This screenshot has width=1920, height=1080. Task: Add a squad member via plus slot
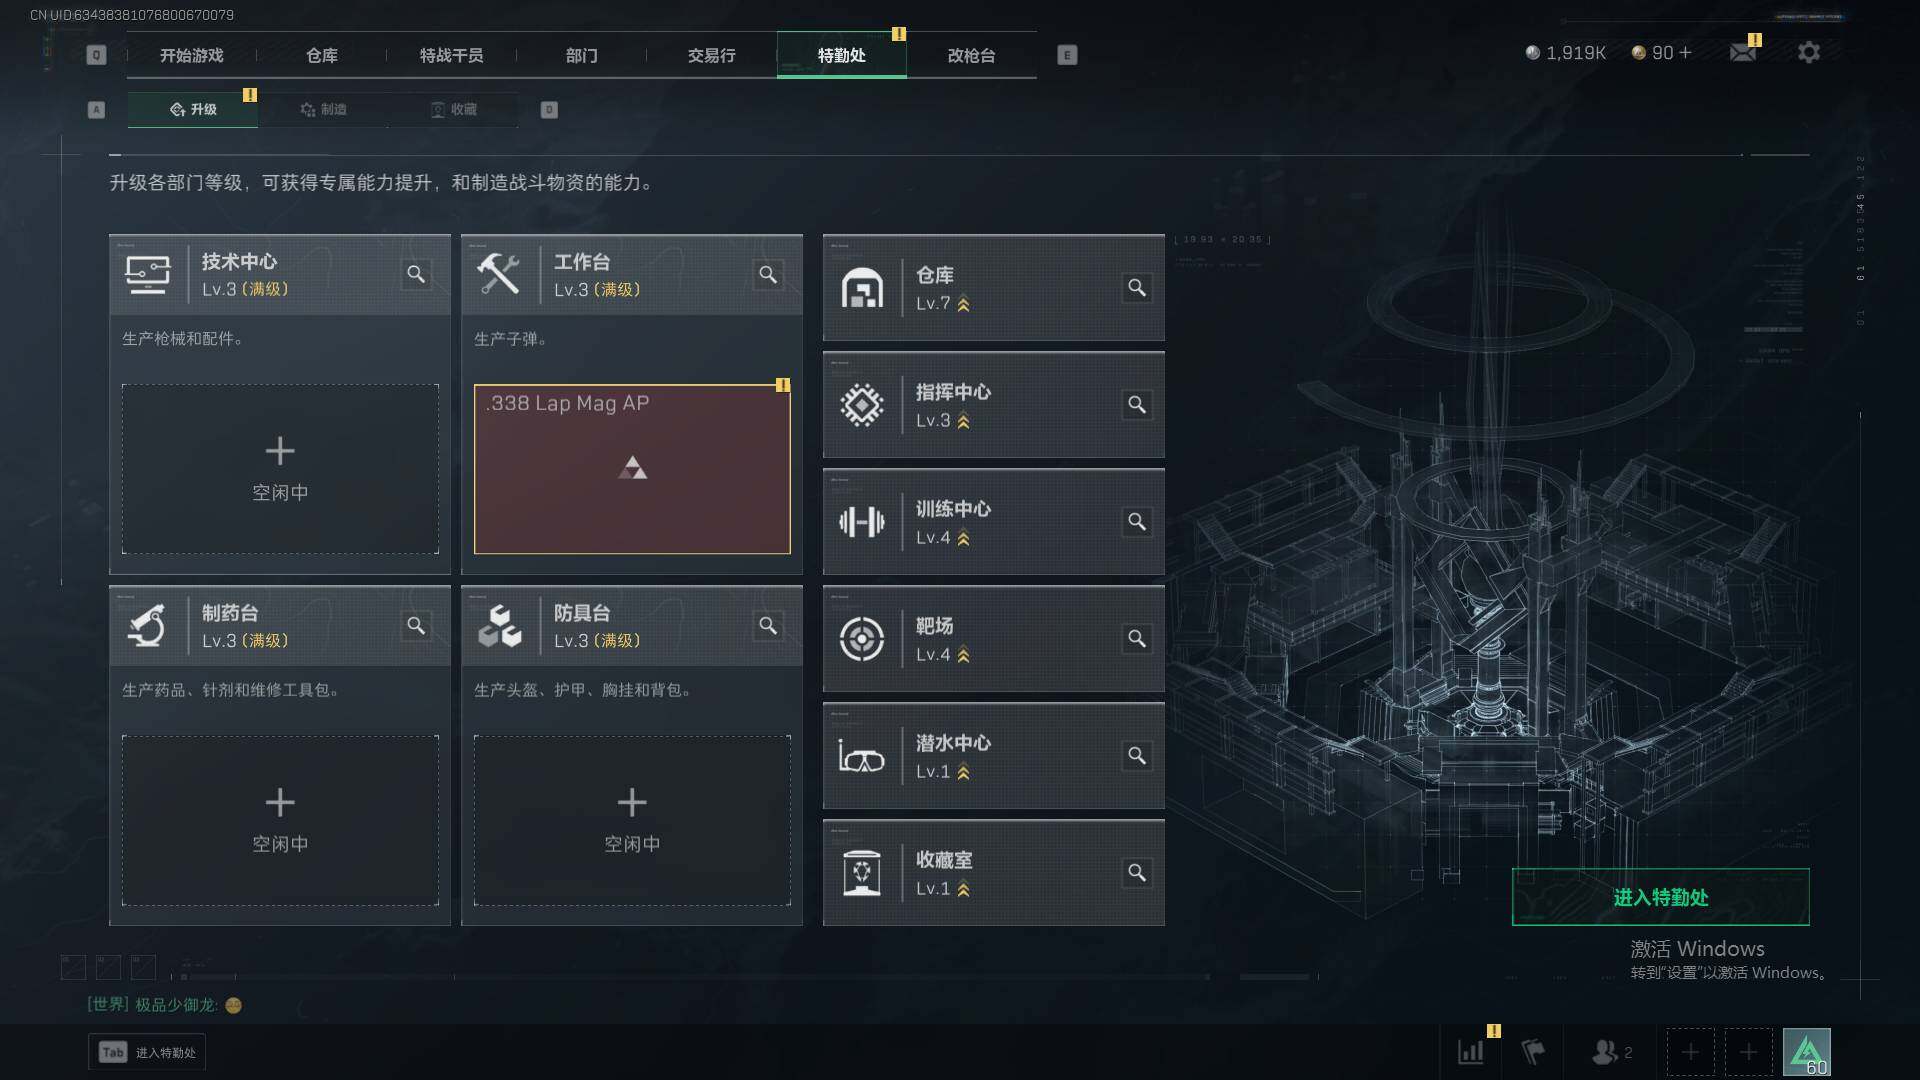(1690, 1052)
